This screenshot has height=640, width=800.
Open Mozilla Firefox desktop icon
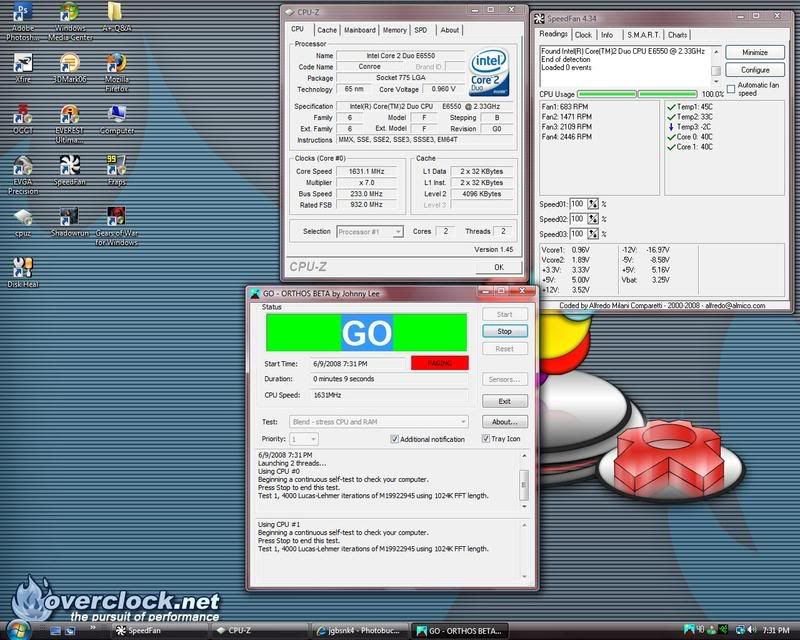point(116,71)
